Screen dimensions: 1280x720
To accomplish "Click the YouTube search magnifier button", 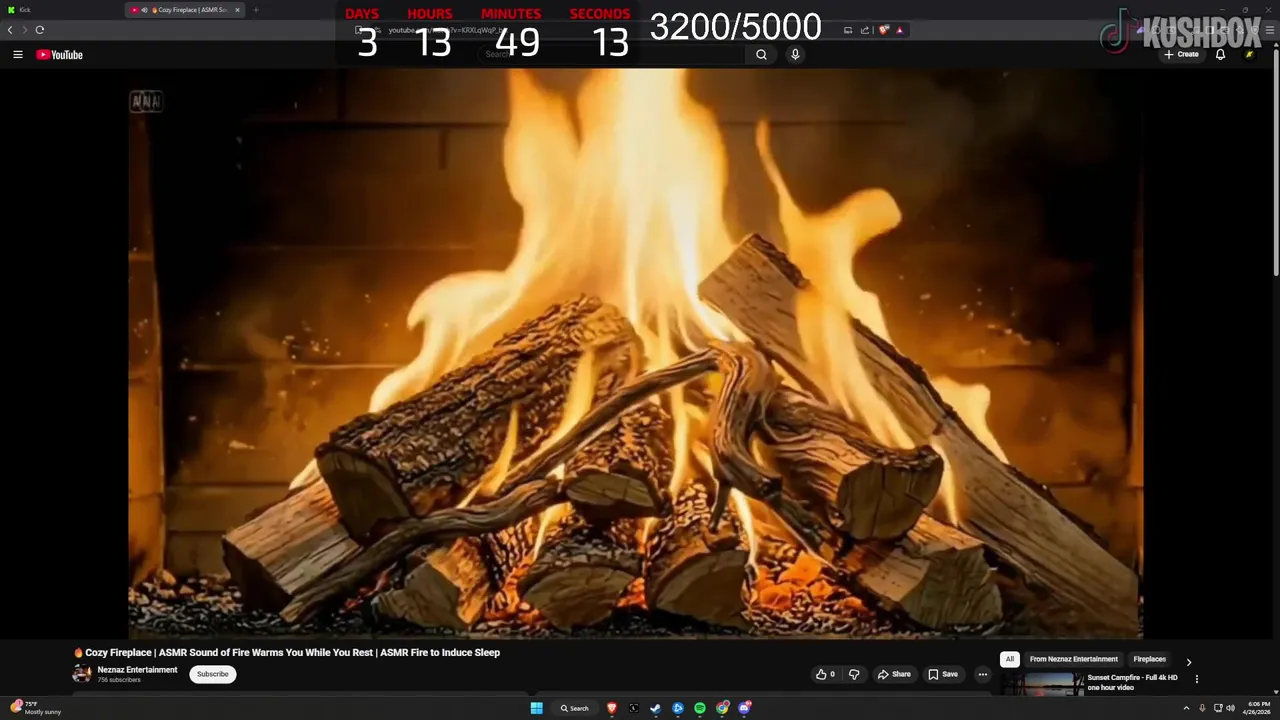I will pyautogui.click(x=762, y=55).
